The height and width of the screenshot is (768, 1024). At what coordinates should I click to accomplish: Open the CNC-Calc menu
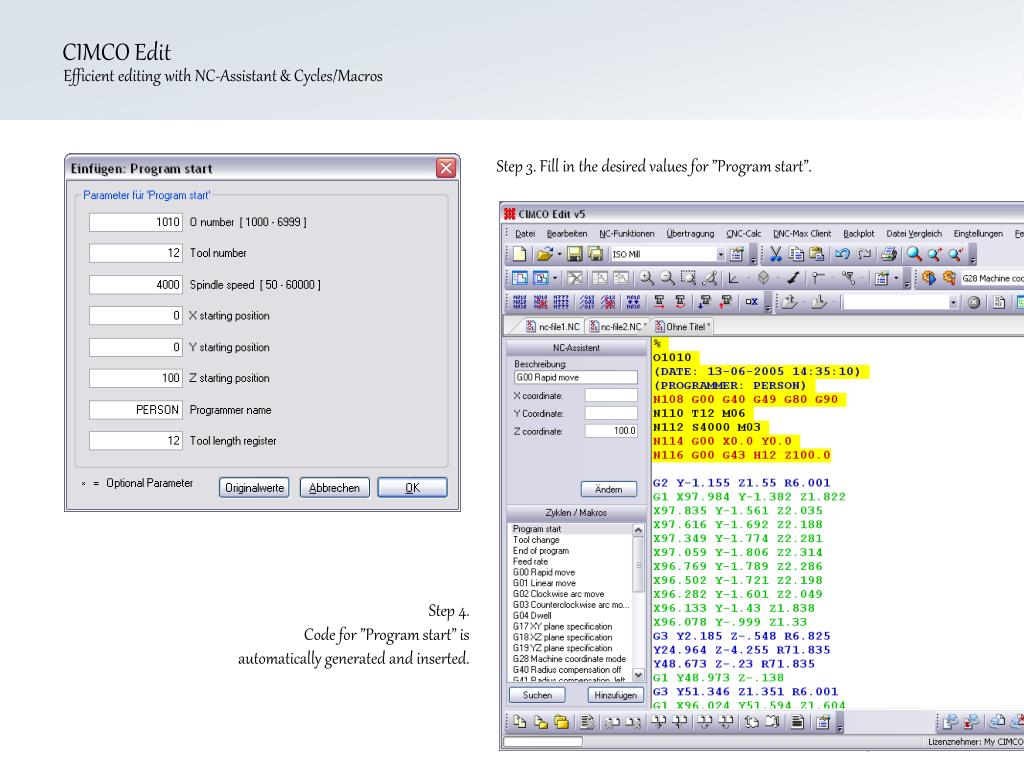tap(743, 233)
